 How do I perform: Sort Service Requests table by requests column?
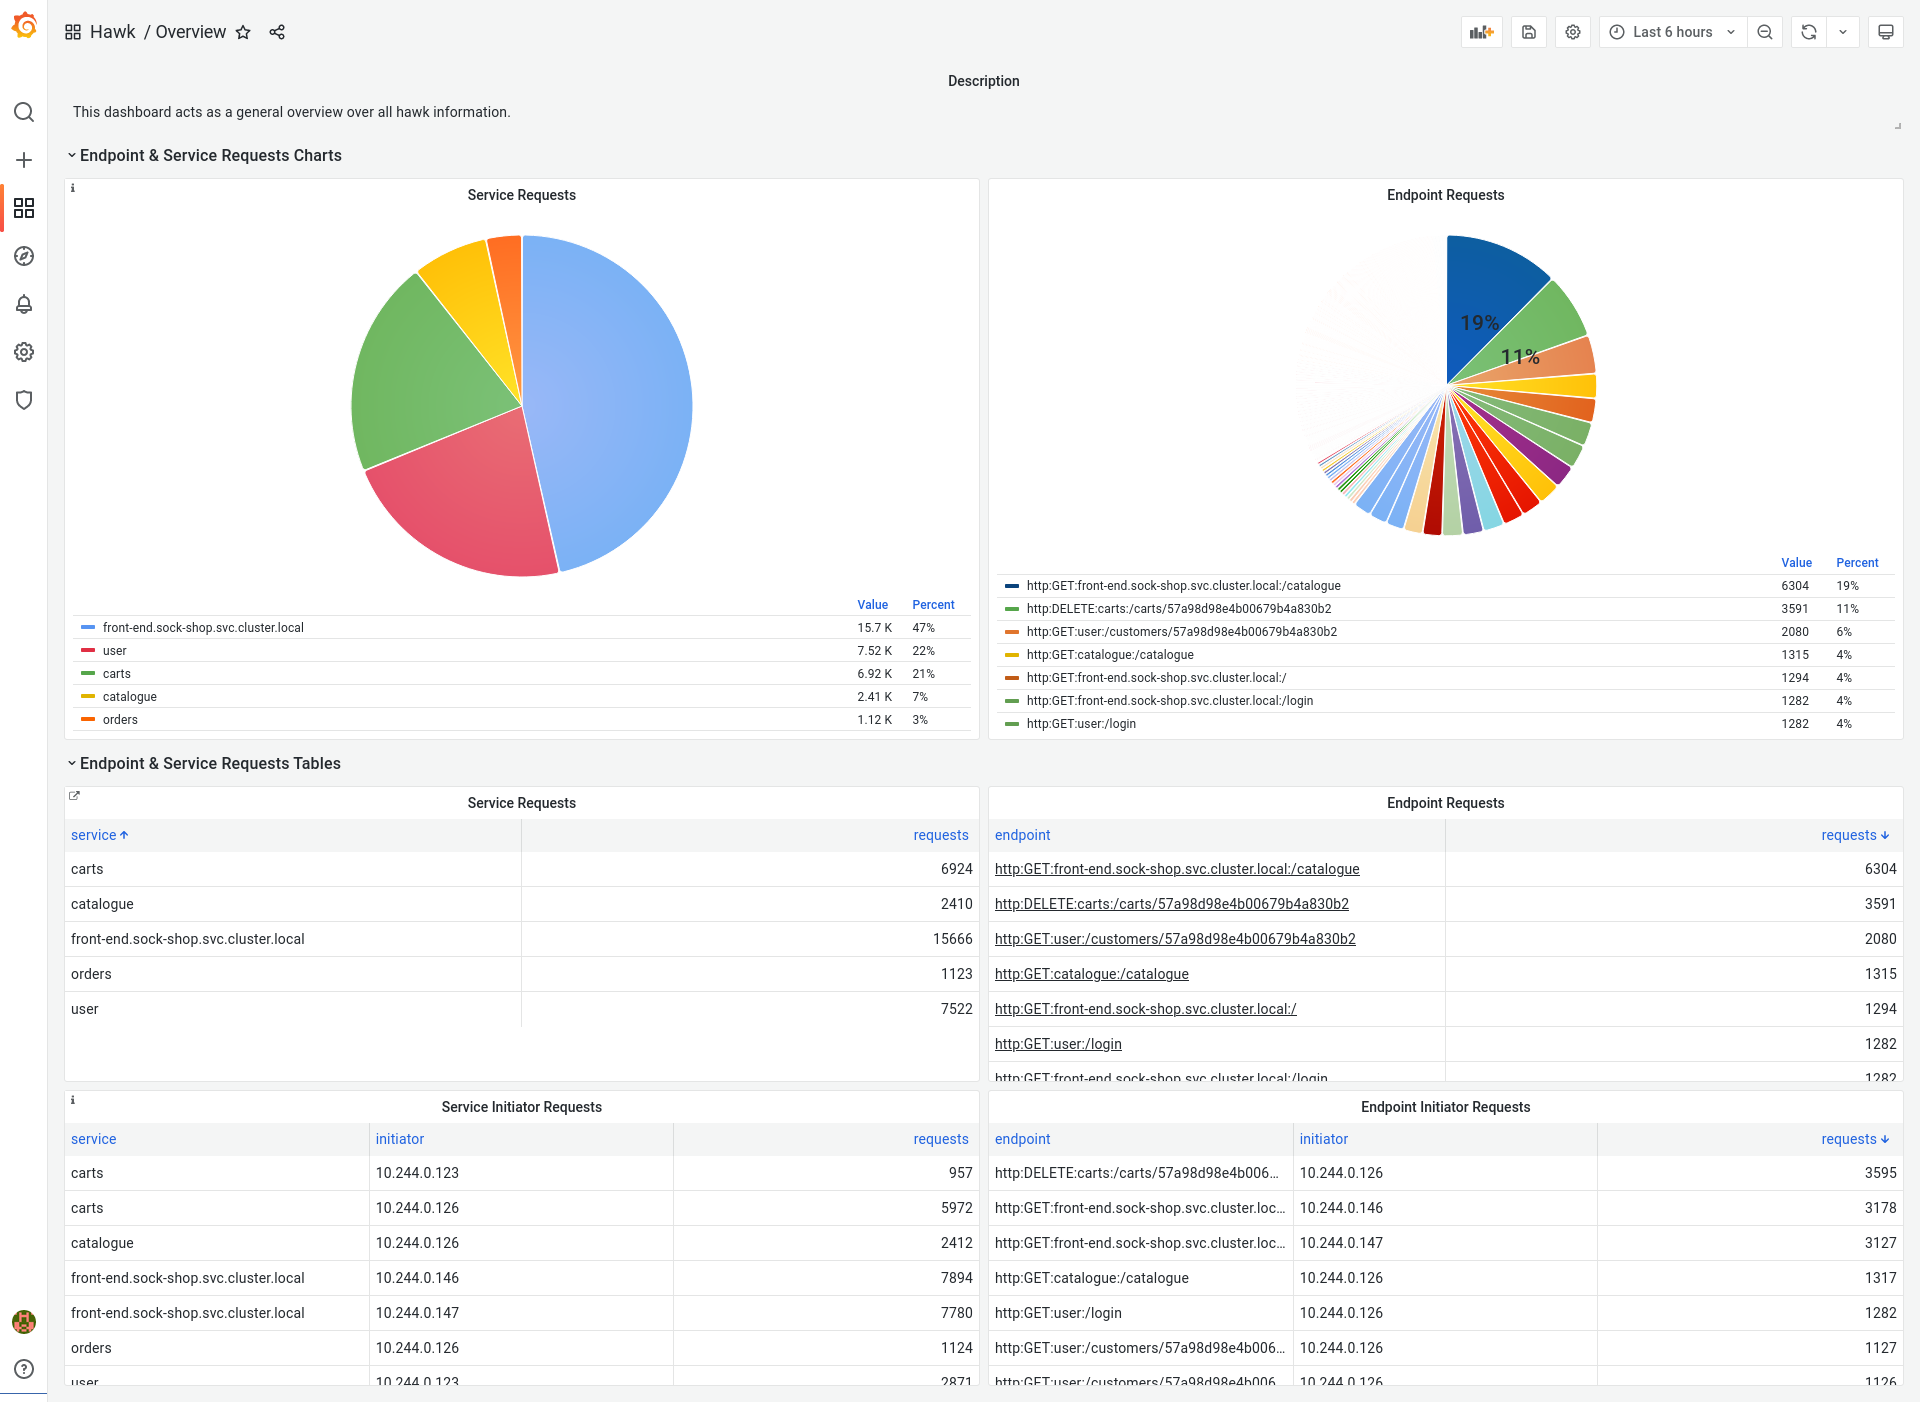[x=940, y=835]
